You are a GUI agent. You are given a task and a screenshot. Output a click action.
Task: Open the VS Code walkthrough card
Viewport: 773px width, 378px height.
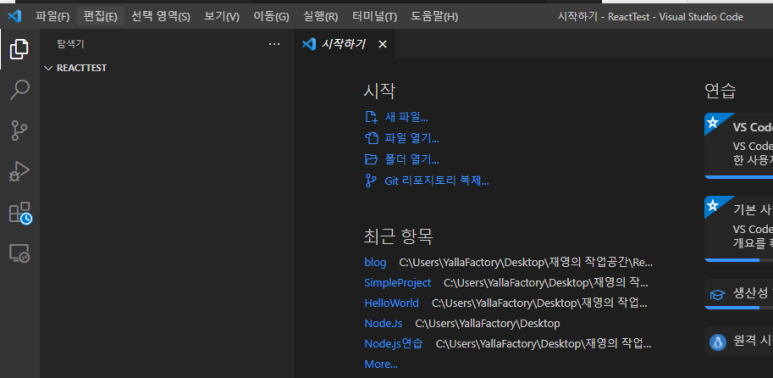739,145
